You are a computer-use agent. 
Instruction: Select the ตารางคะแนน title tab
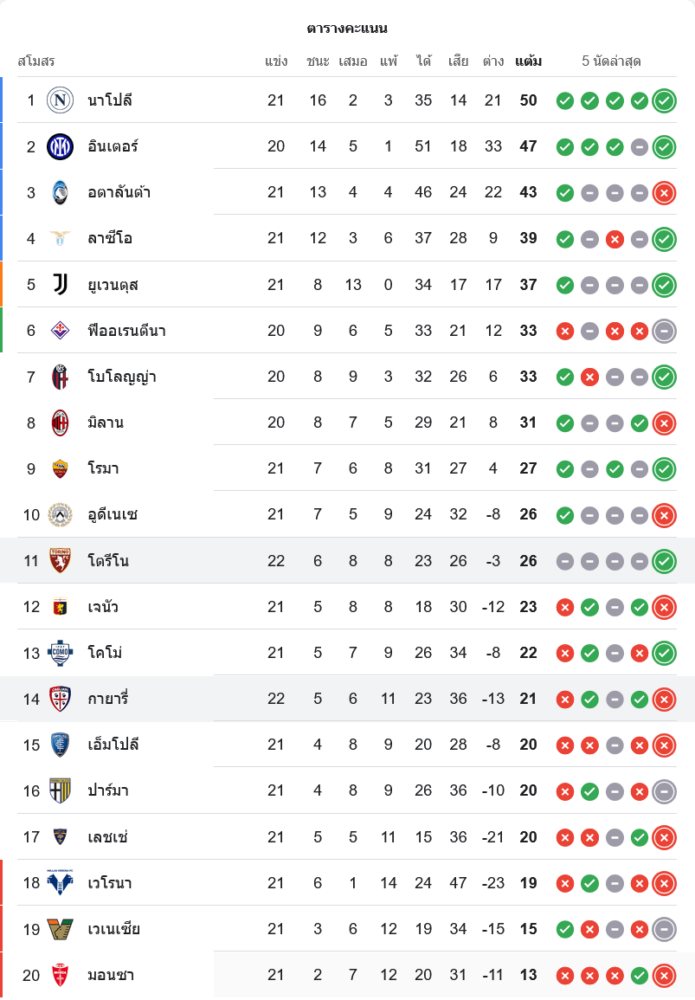[x=347, y=28]
